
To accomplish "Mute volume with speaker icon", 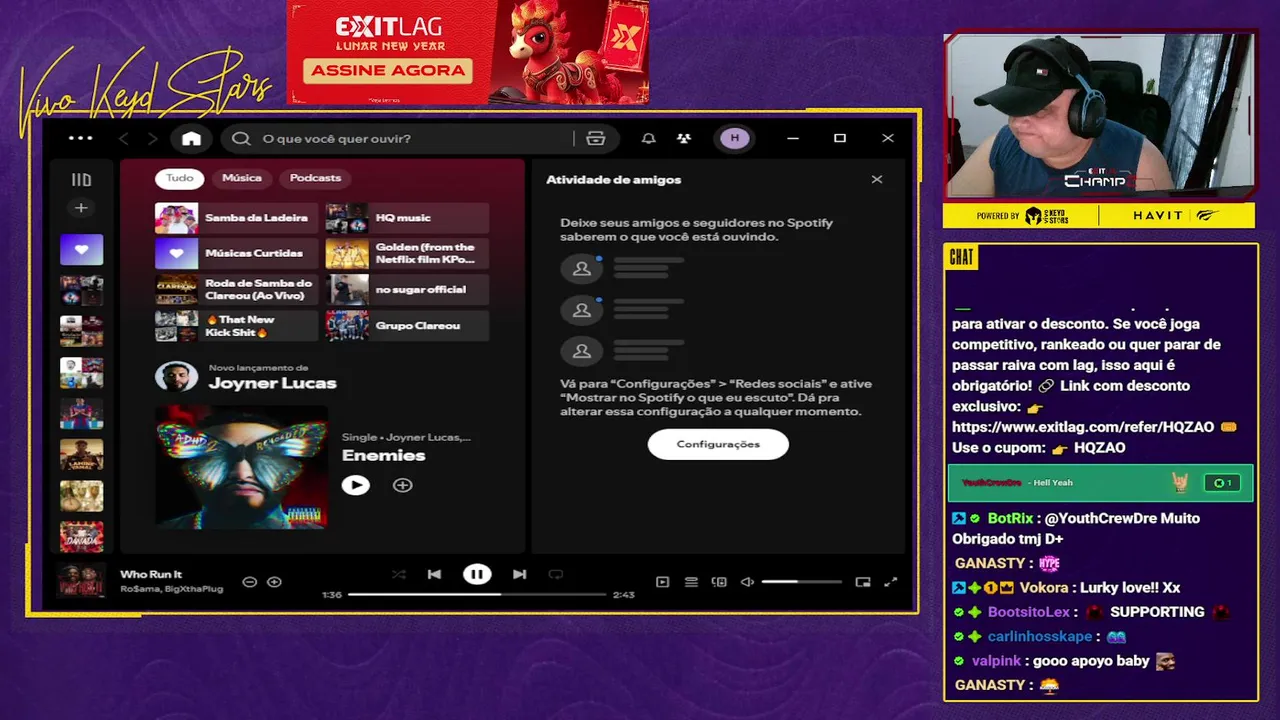I will (747, 582).
